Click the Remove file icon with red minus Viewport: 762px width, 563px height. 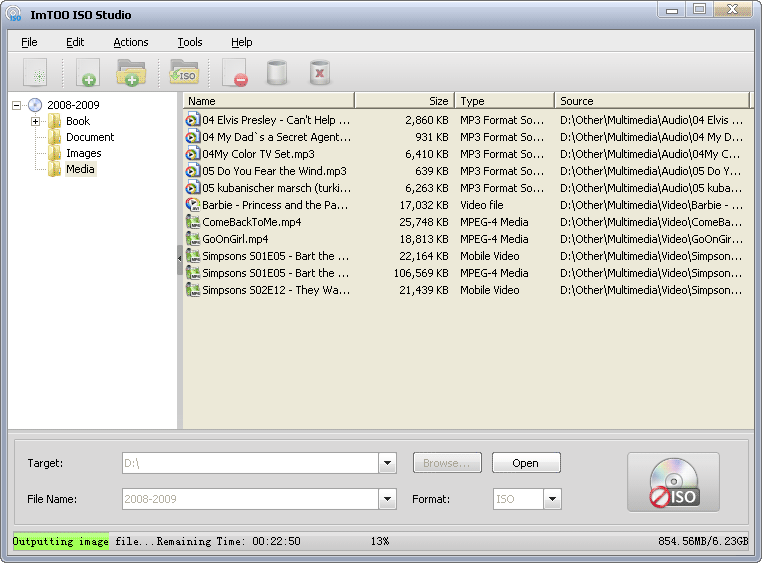(235, 73)
